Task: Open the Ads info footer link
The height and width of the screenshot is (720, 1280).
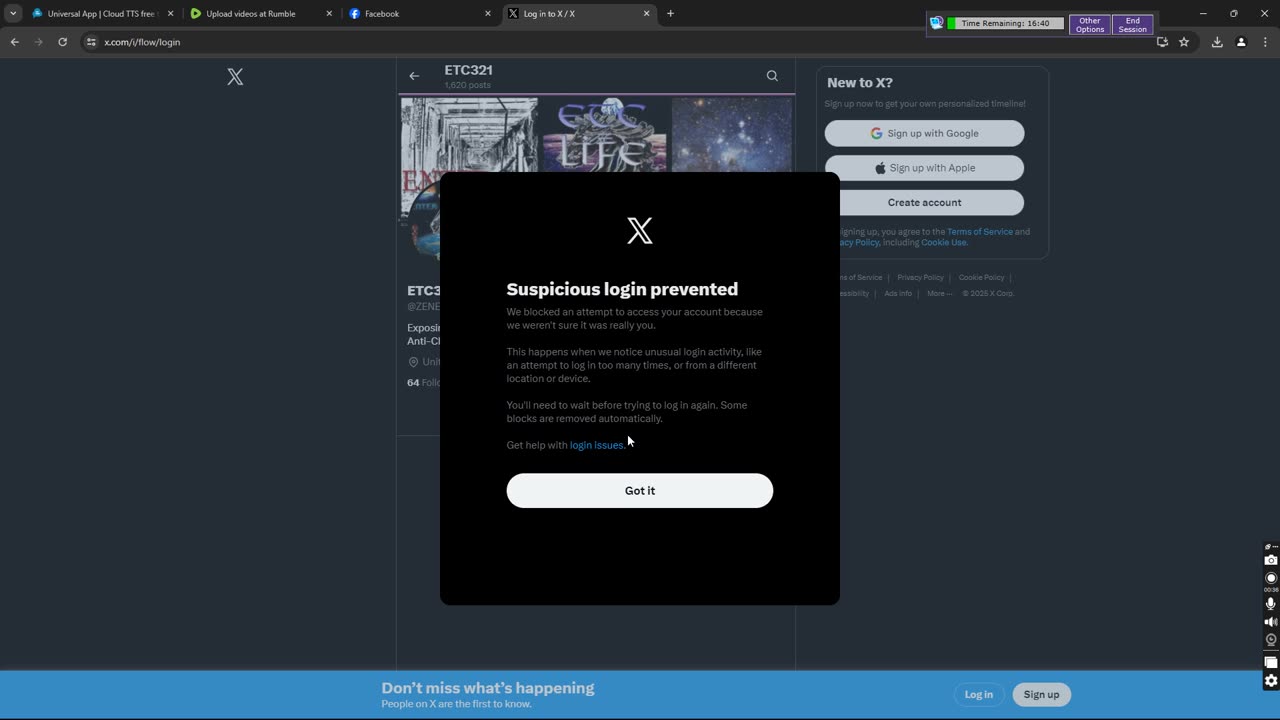Action: (898, 294)
